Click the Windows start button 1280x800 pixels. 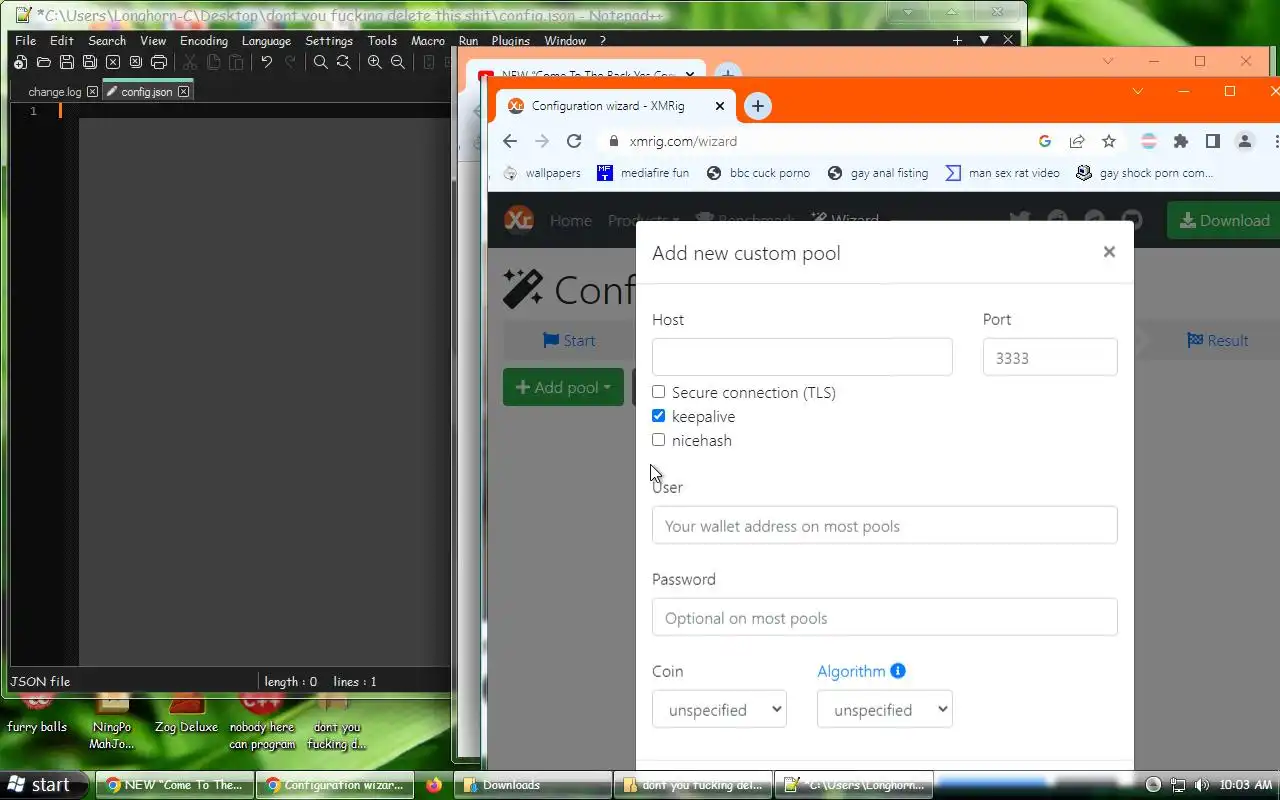pos(43,785)
